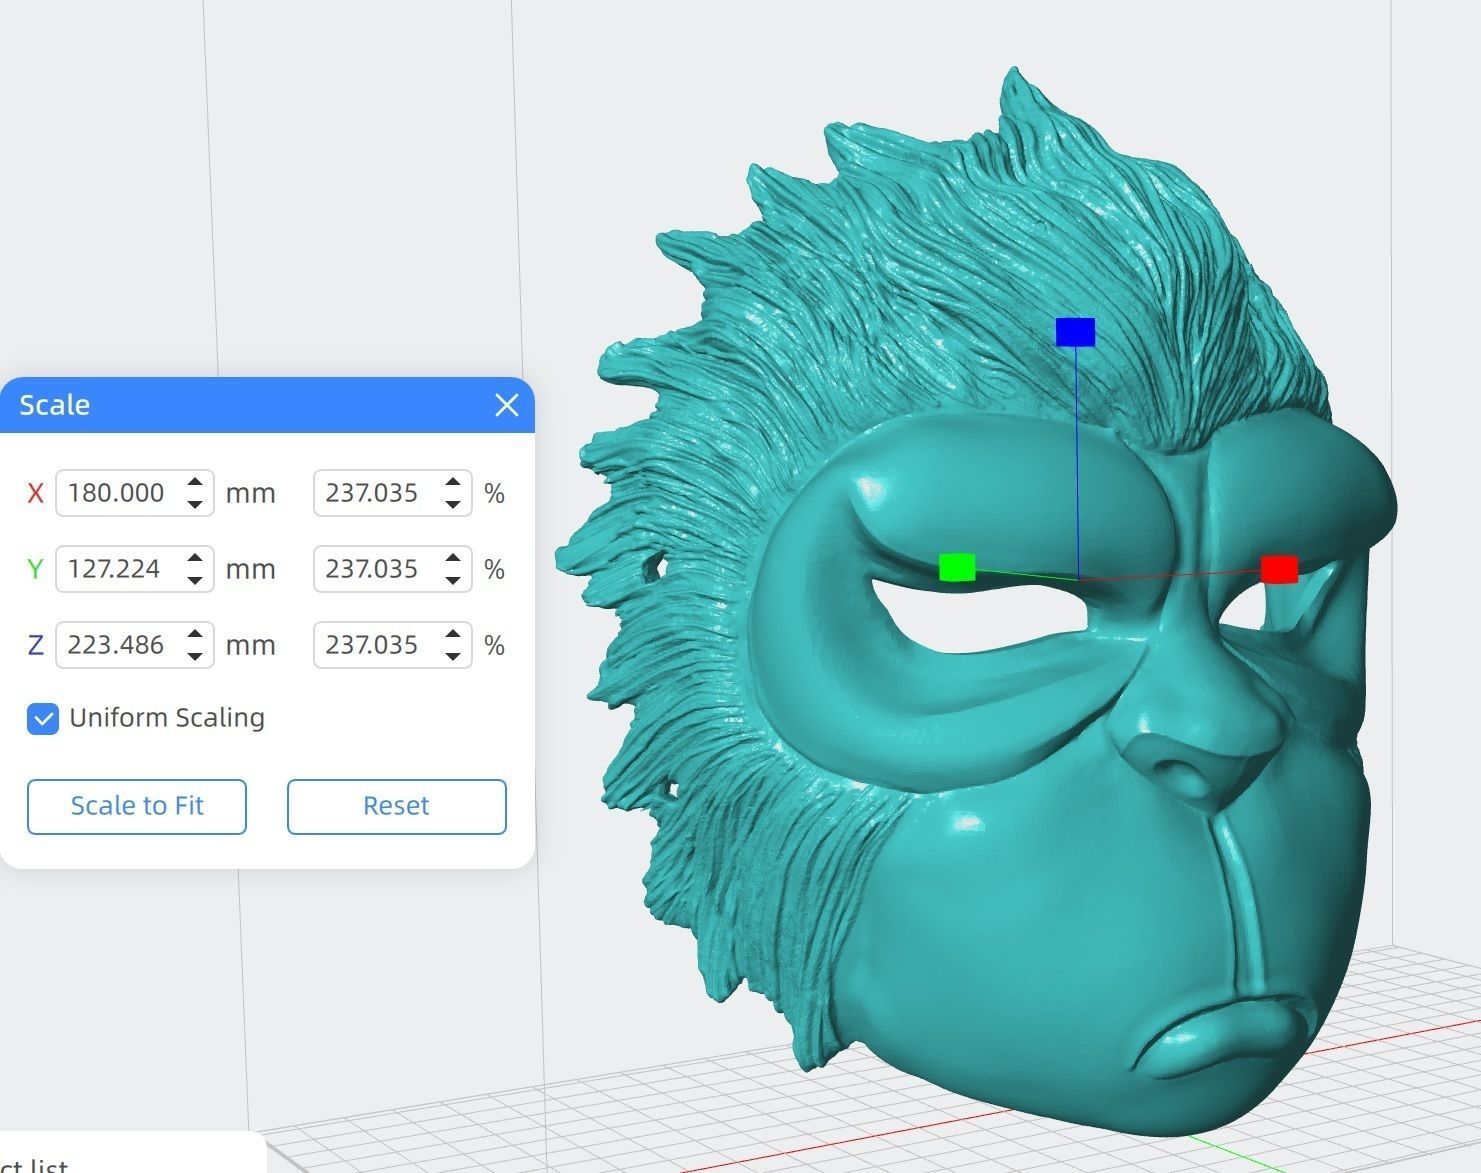Click the Z percentage value 237.035

point(370,645)
